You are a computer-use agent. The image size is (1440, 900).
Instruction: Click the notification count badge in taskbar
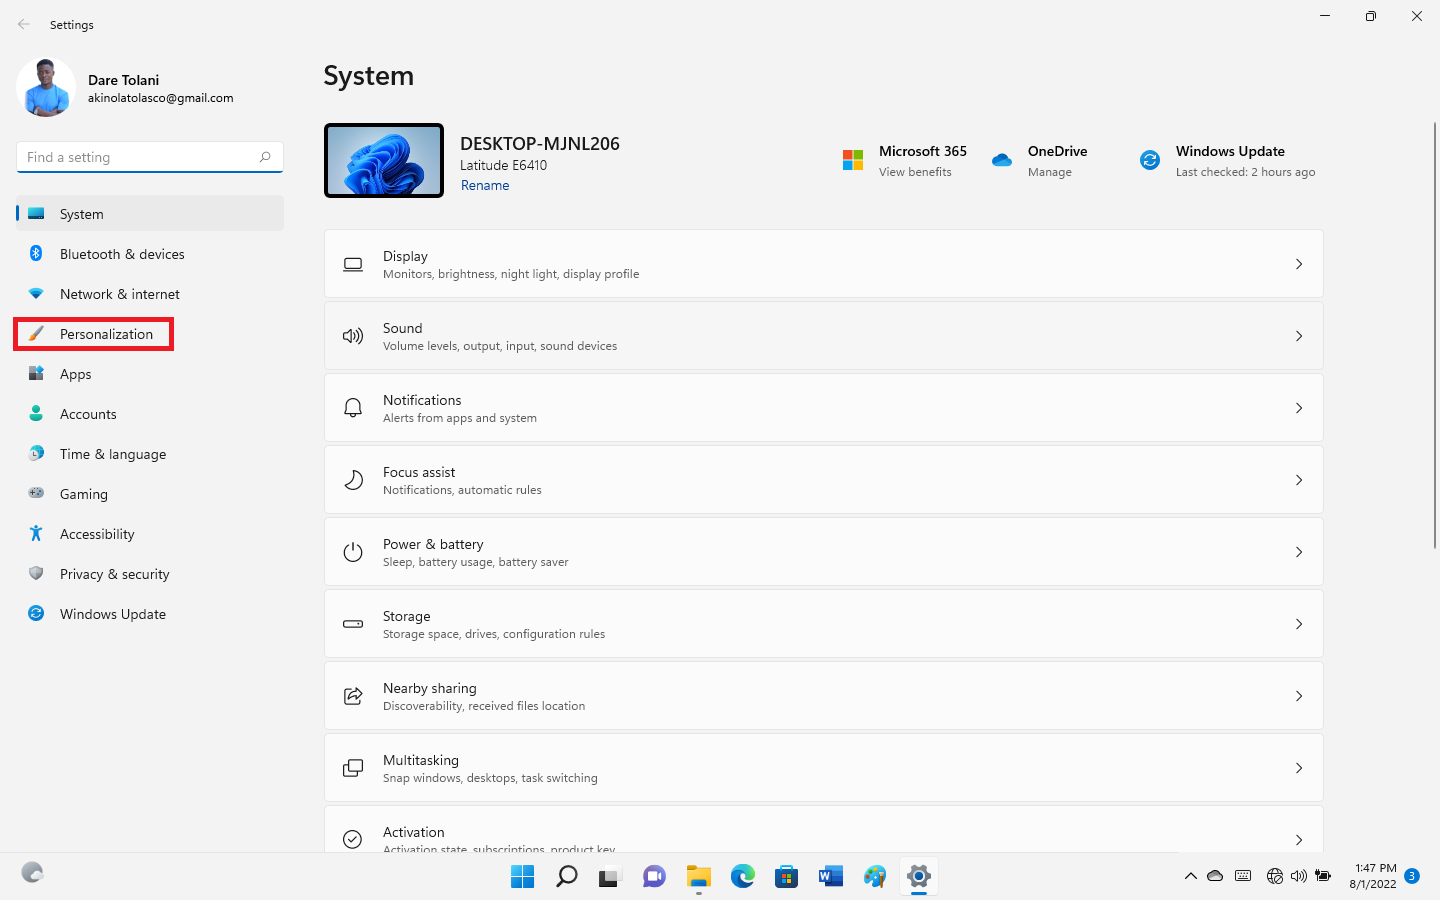coord(1412,876)
